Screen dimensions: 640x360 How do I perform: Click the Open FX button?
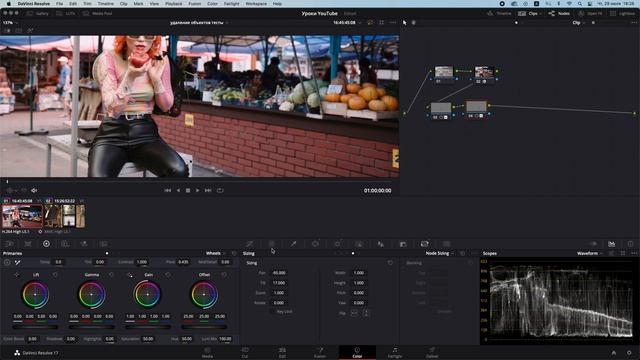590,13
